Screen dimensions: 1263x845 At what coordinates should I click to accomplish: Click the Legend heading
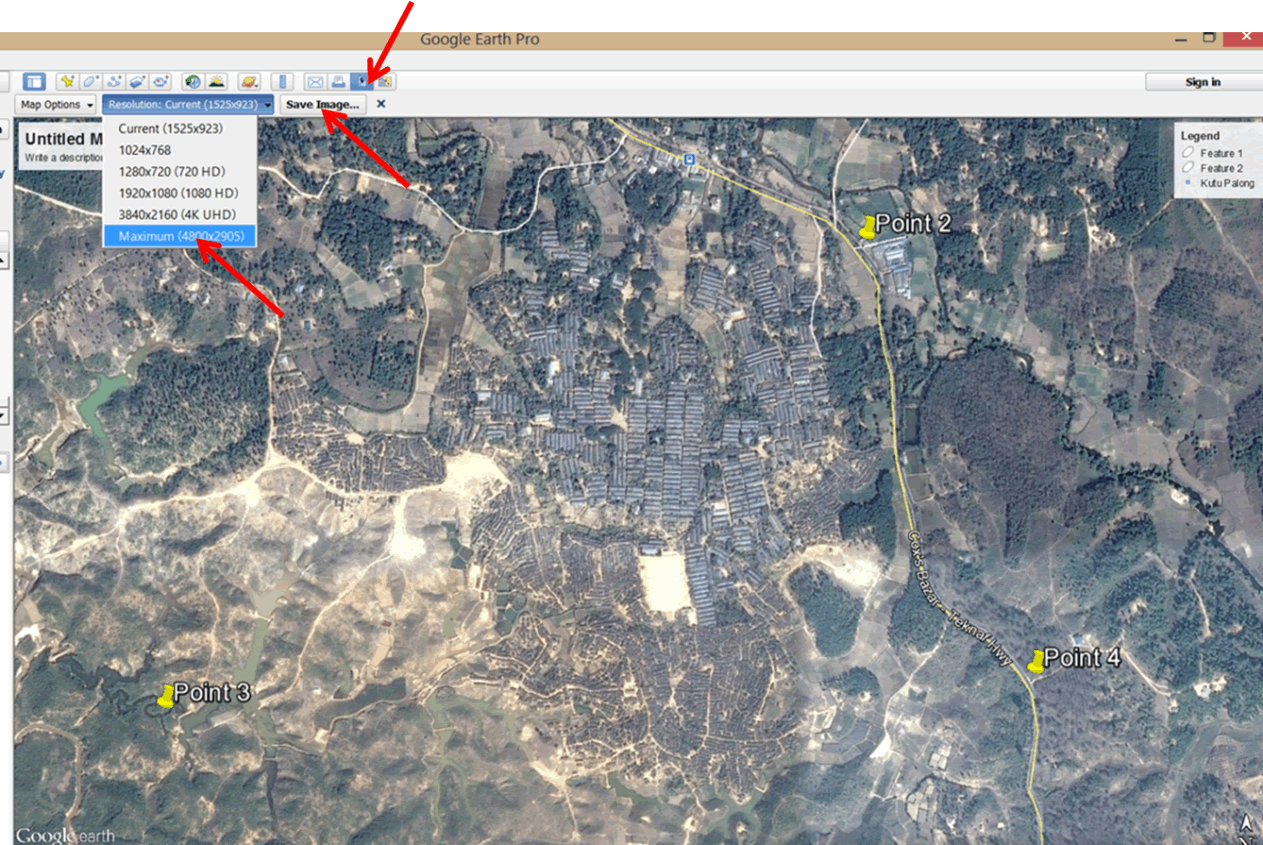coord(1200,136)
